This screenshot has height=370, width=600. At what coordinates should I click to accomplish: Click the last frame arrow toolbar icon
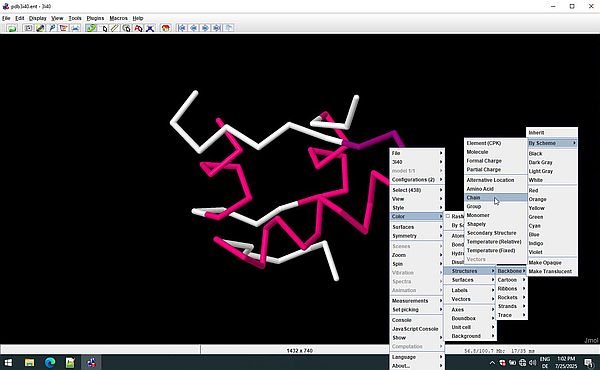pos(217,28)
